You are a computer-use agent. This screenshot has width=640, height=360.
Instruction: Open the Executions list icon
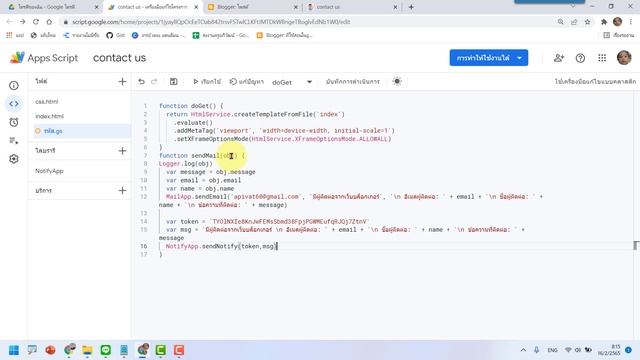[14, 141]
